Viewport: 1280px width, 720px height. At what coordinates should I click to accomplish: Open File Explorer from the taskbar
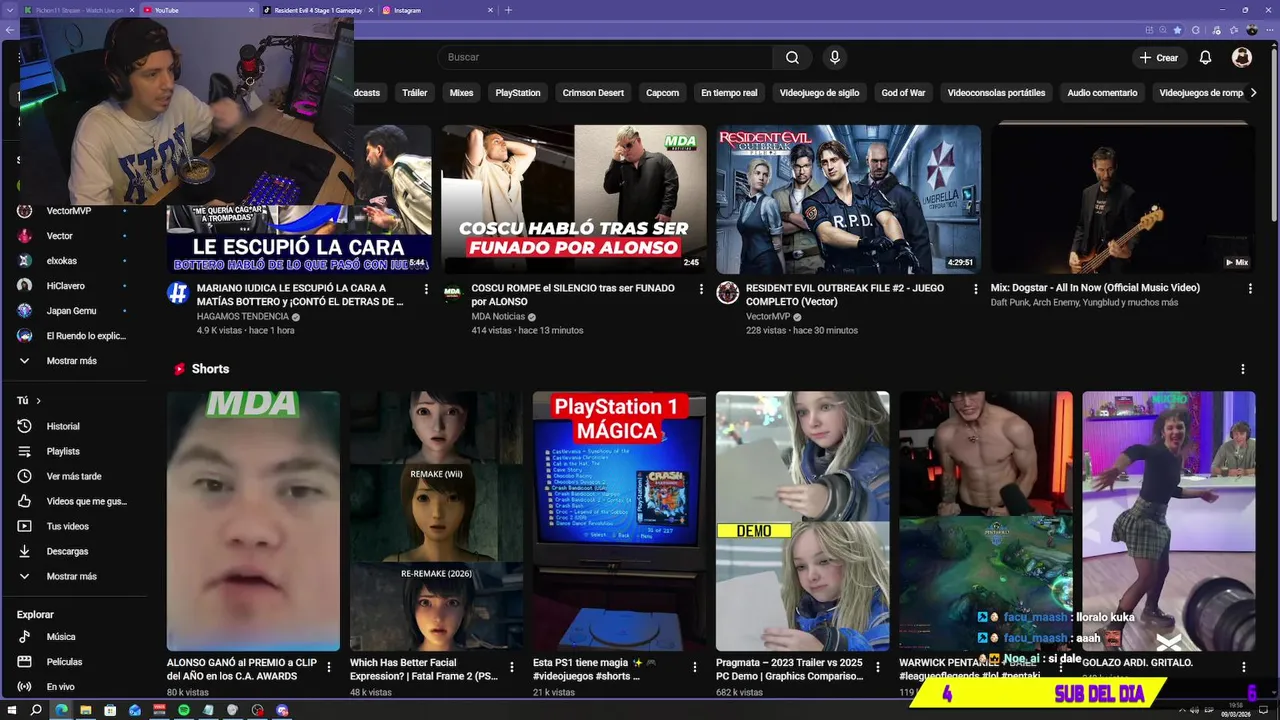coord(86,710)
